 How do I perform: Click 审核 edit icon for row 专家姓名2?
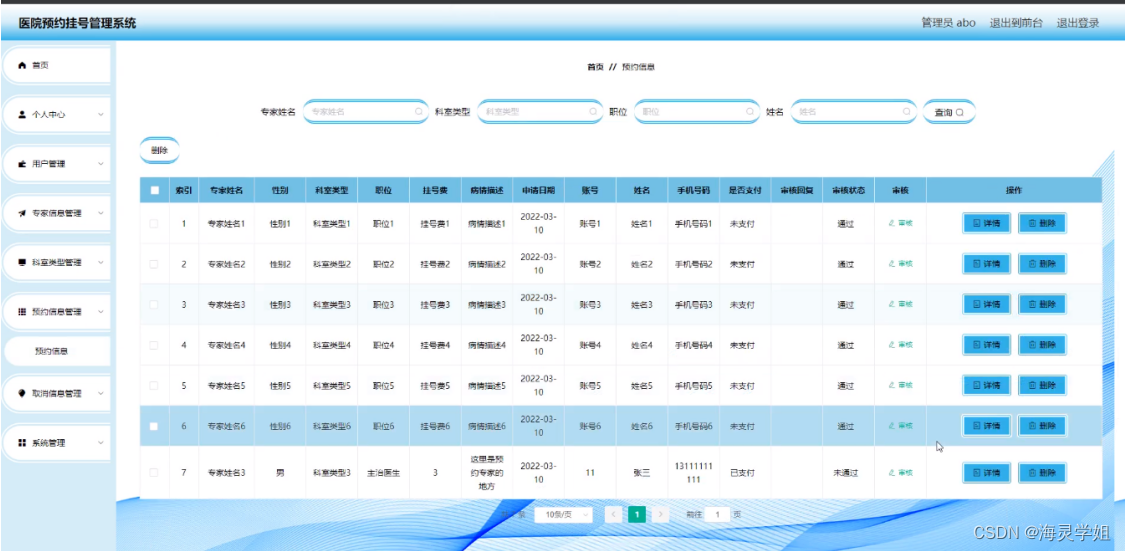pyautogui.click(x=893, y=264)
